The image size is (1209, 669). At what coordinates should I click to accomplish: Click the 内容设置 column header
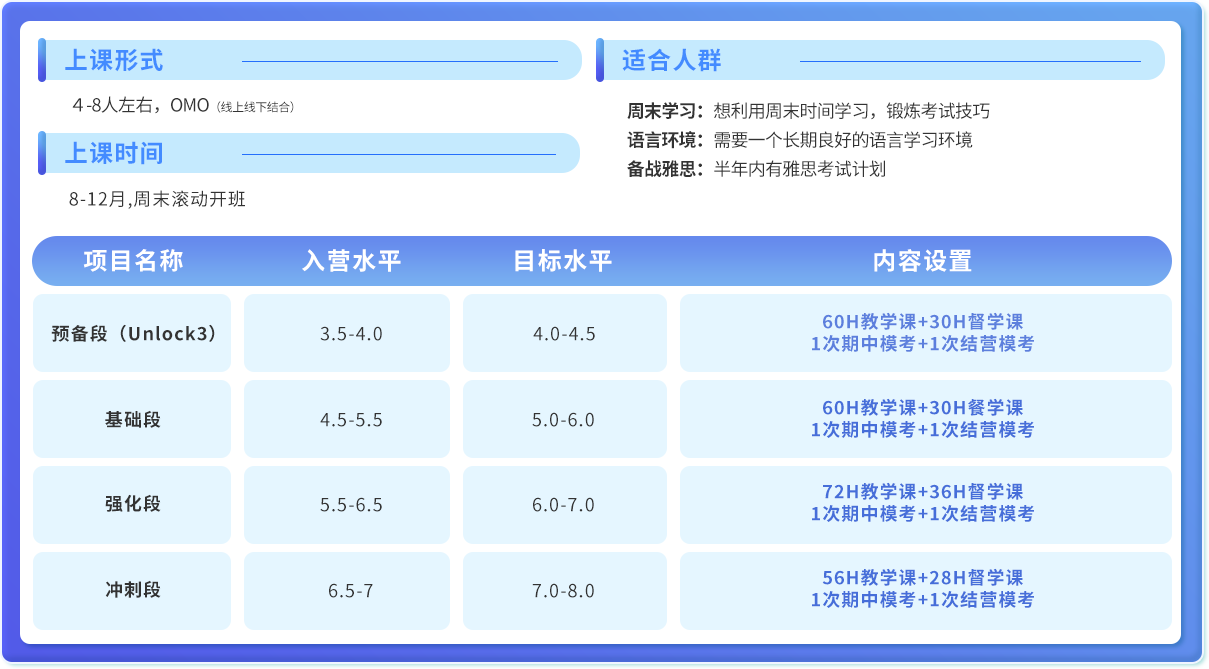(923, 262)
